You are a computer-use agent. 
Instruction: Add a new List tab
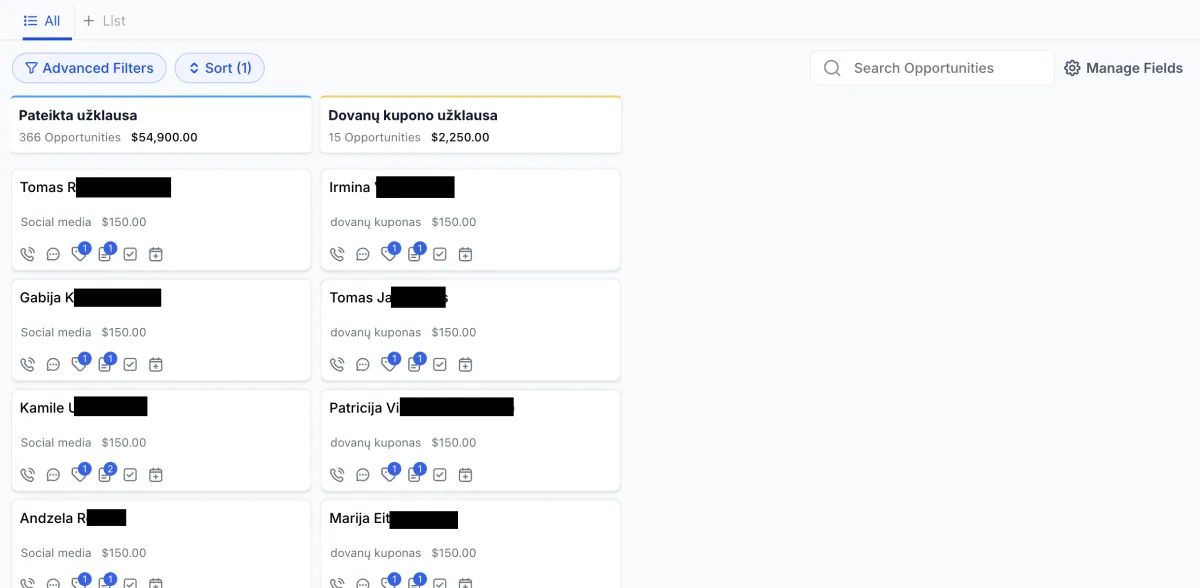pos(104,20)
